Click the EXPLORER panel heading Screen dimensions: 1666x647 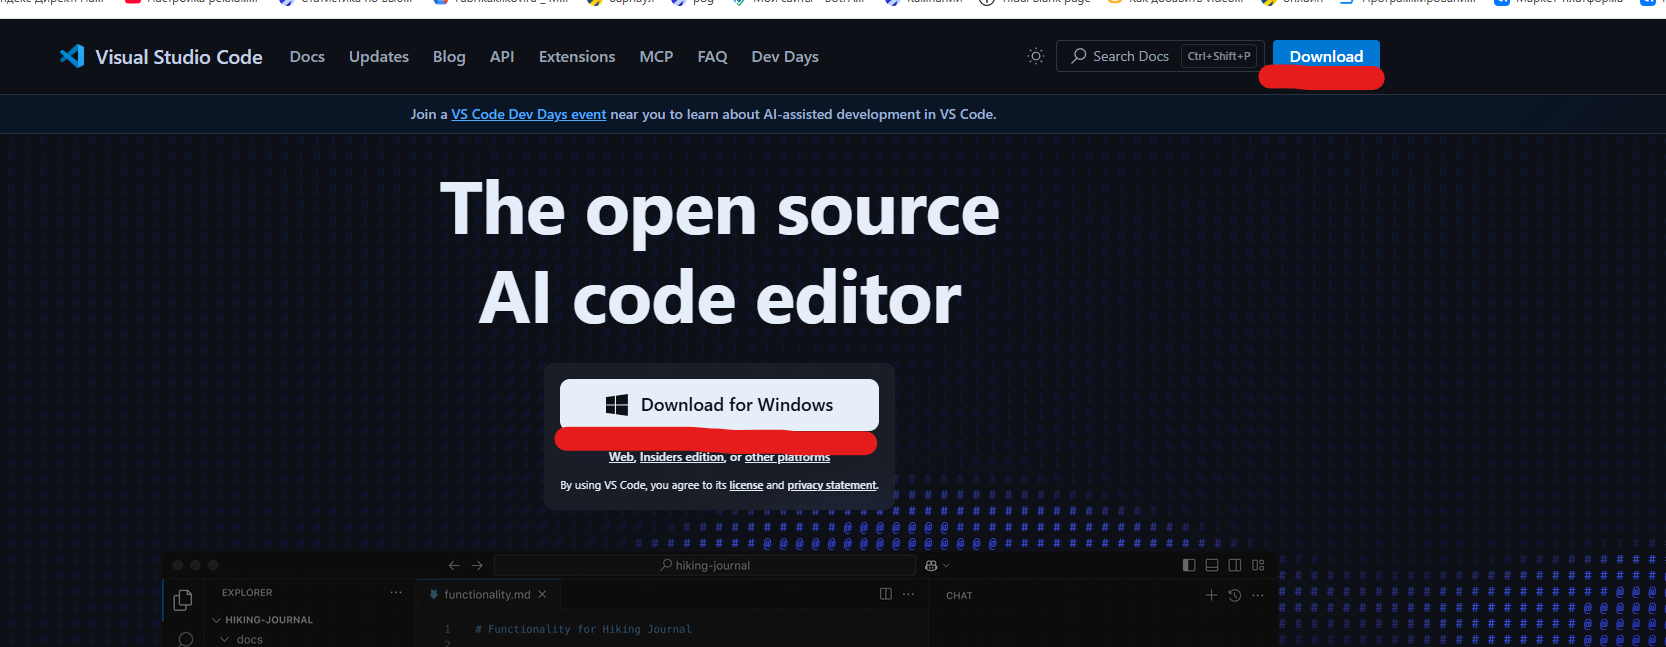pos(247,593)
